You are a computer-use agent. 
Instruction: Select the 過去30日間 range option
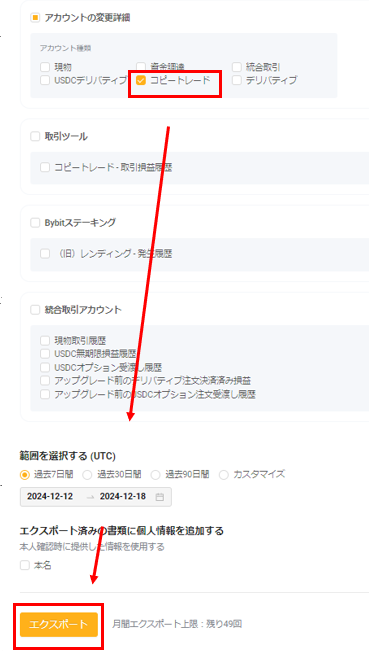click(88, 474)
